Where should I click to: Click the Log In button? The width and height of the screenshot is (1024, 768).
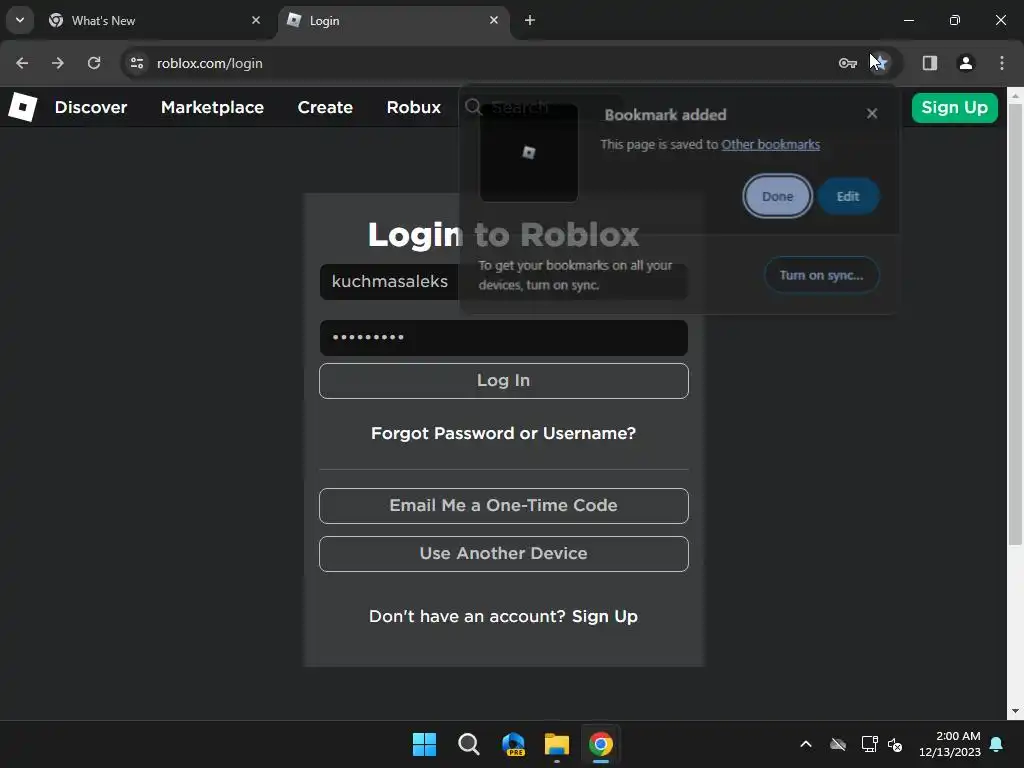[504, 381]
